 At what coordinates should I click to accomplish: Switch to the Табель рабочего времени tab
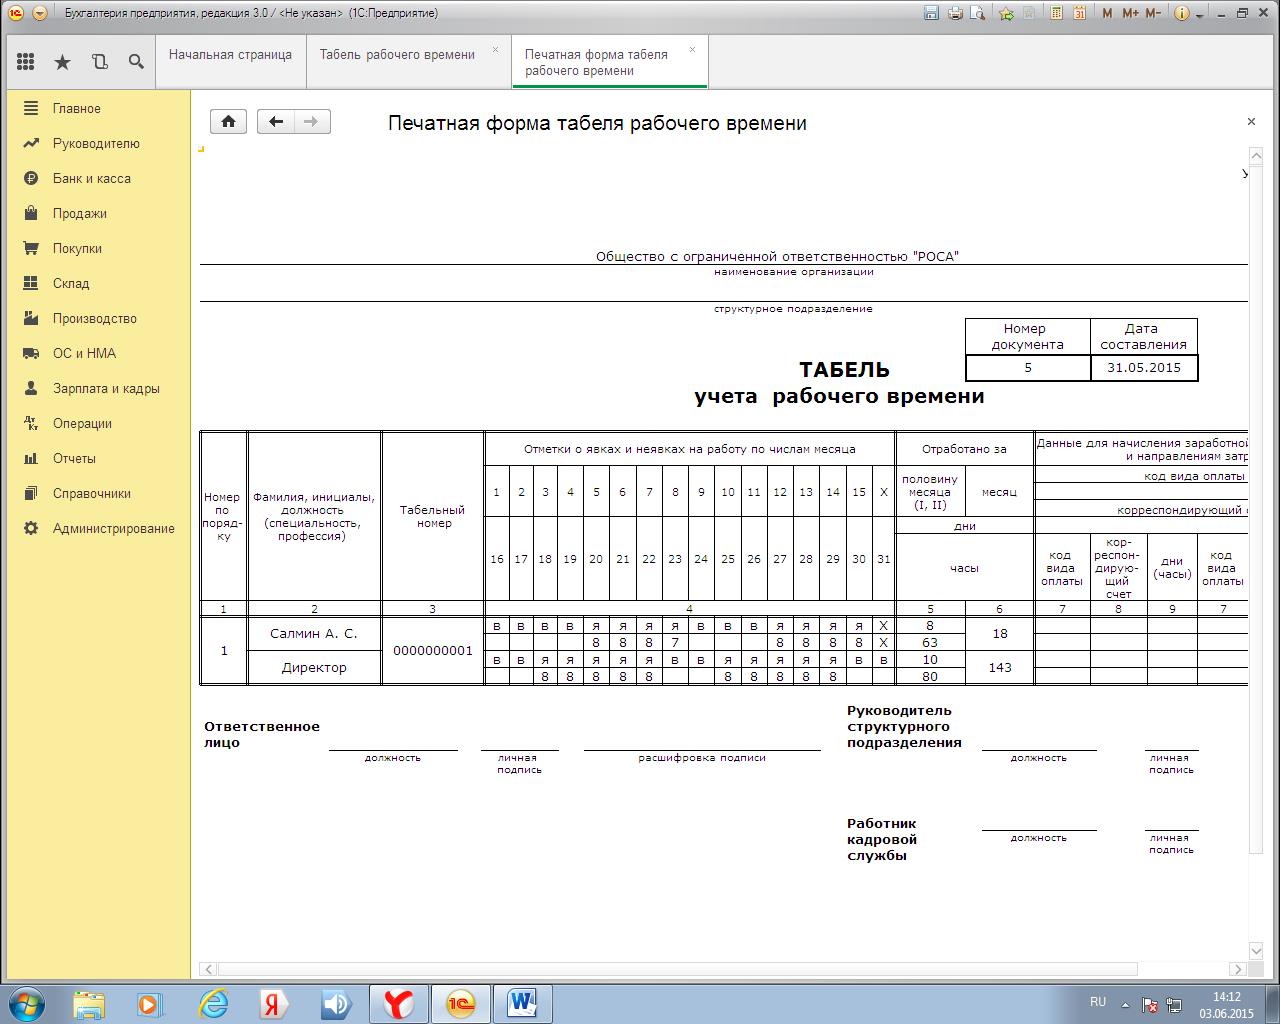pyautogui.click(x=397, y=55)
